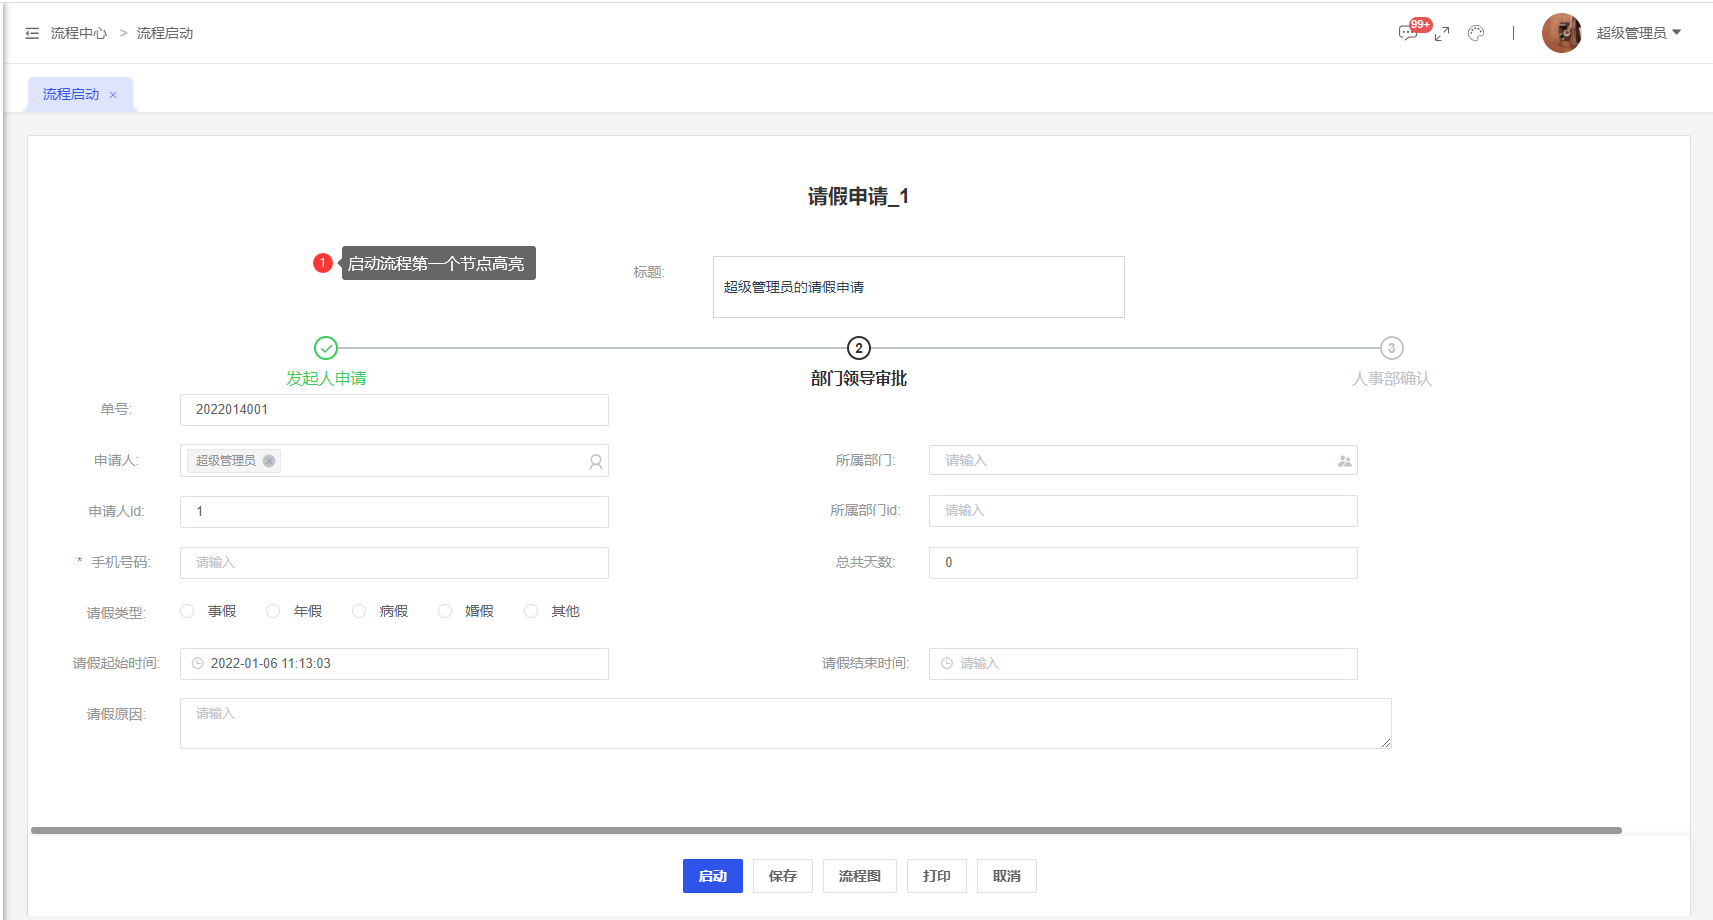Click the user picker icon in 申请人 field
Screen dimensions: 1713x920
click(596, 462)
